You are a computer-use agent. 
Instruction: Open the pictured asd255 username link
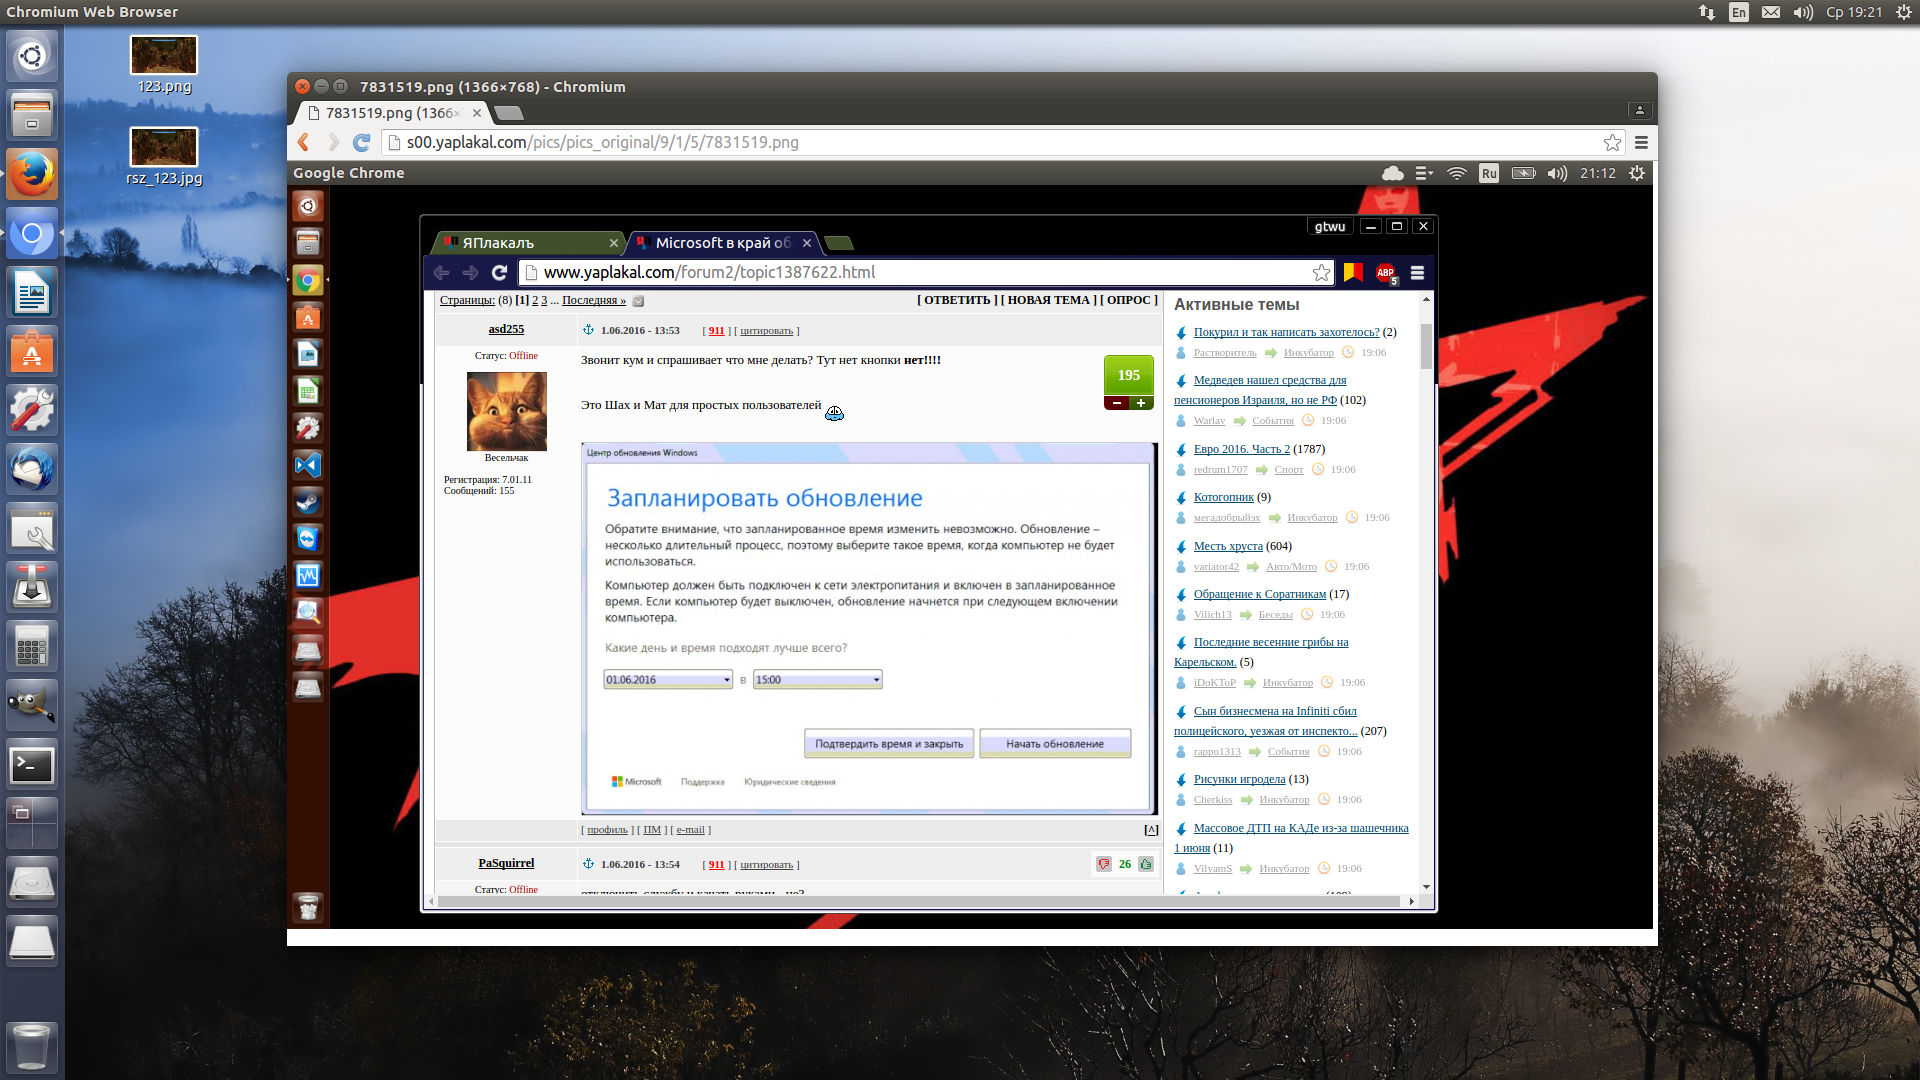click(506, 329)
